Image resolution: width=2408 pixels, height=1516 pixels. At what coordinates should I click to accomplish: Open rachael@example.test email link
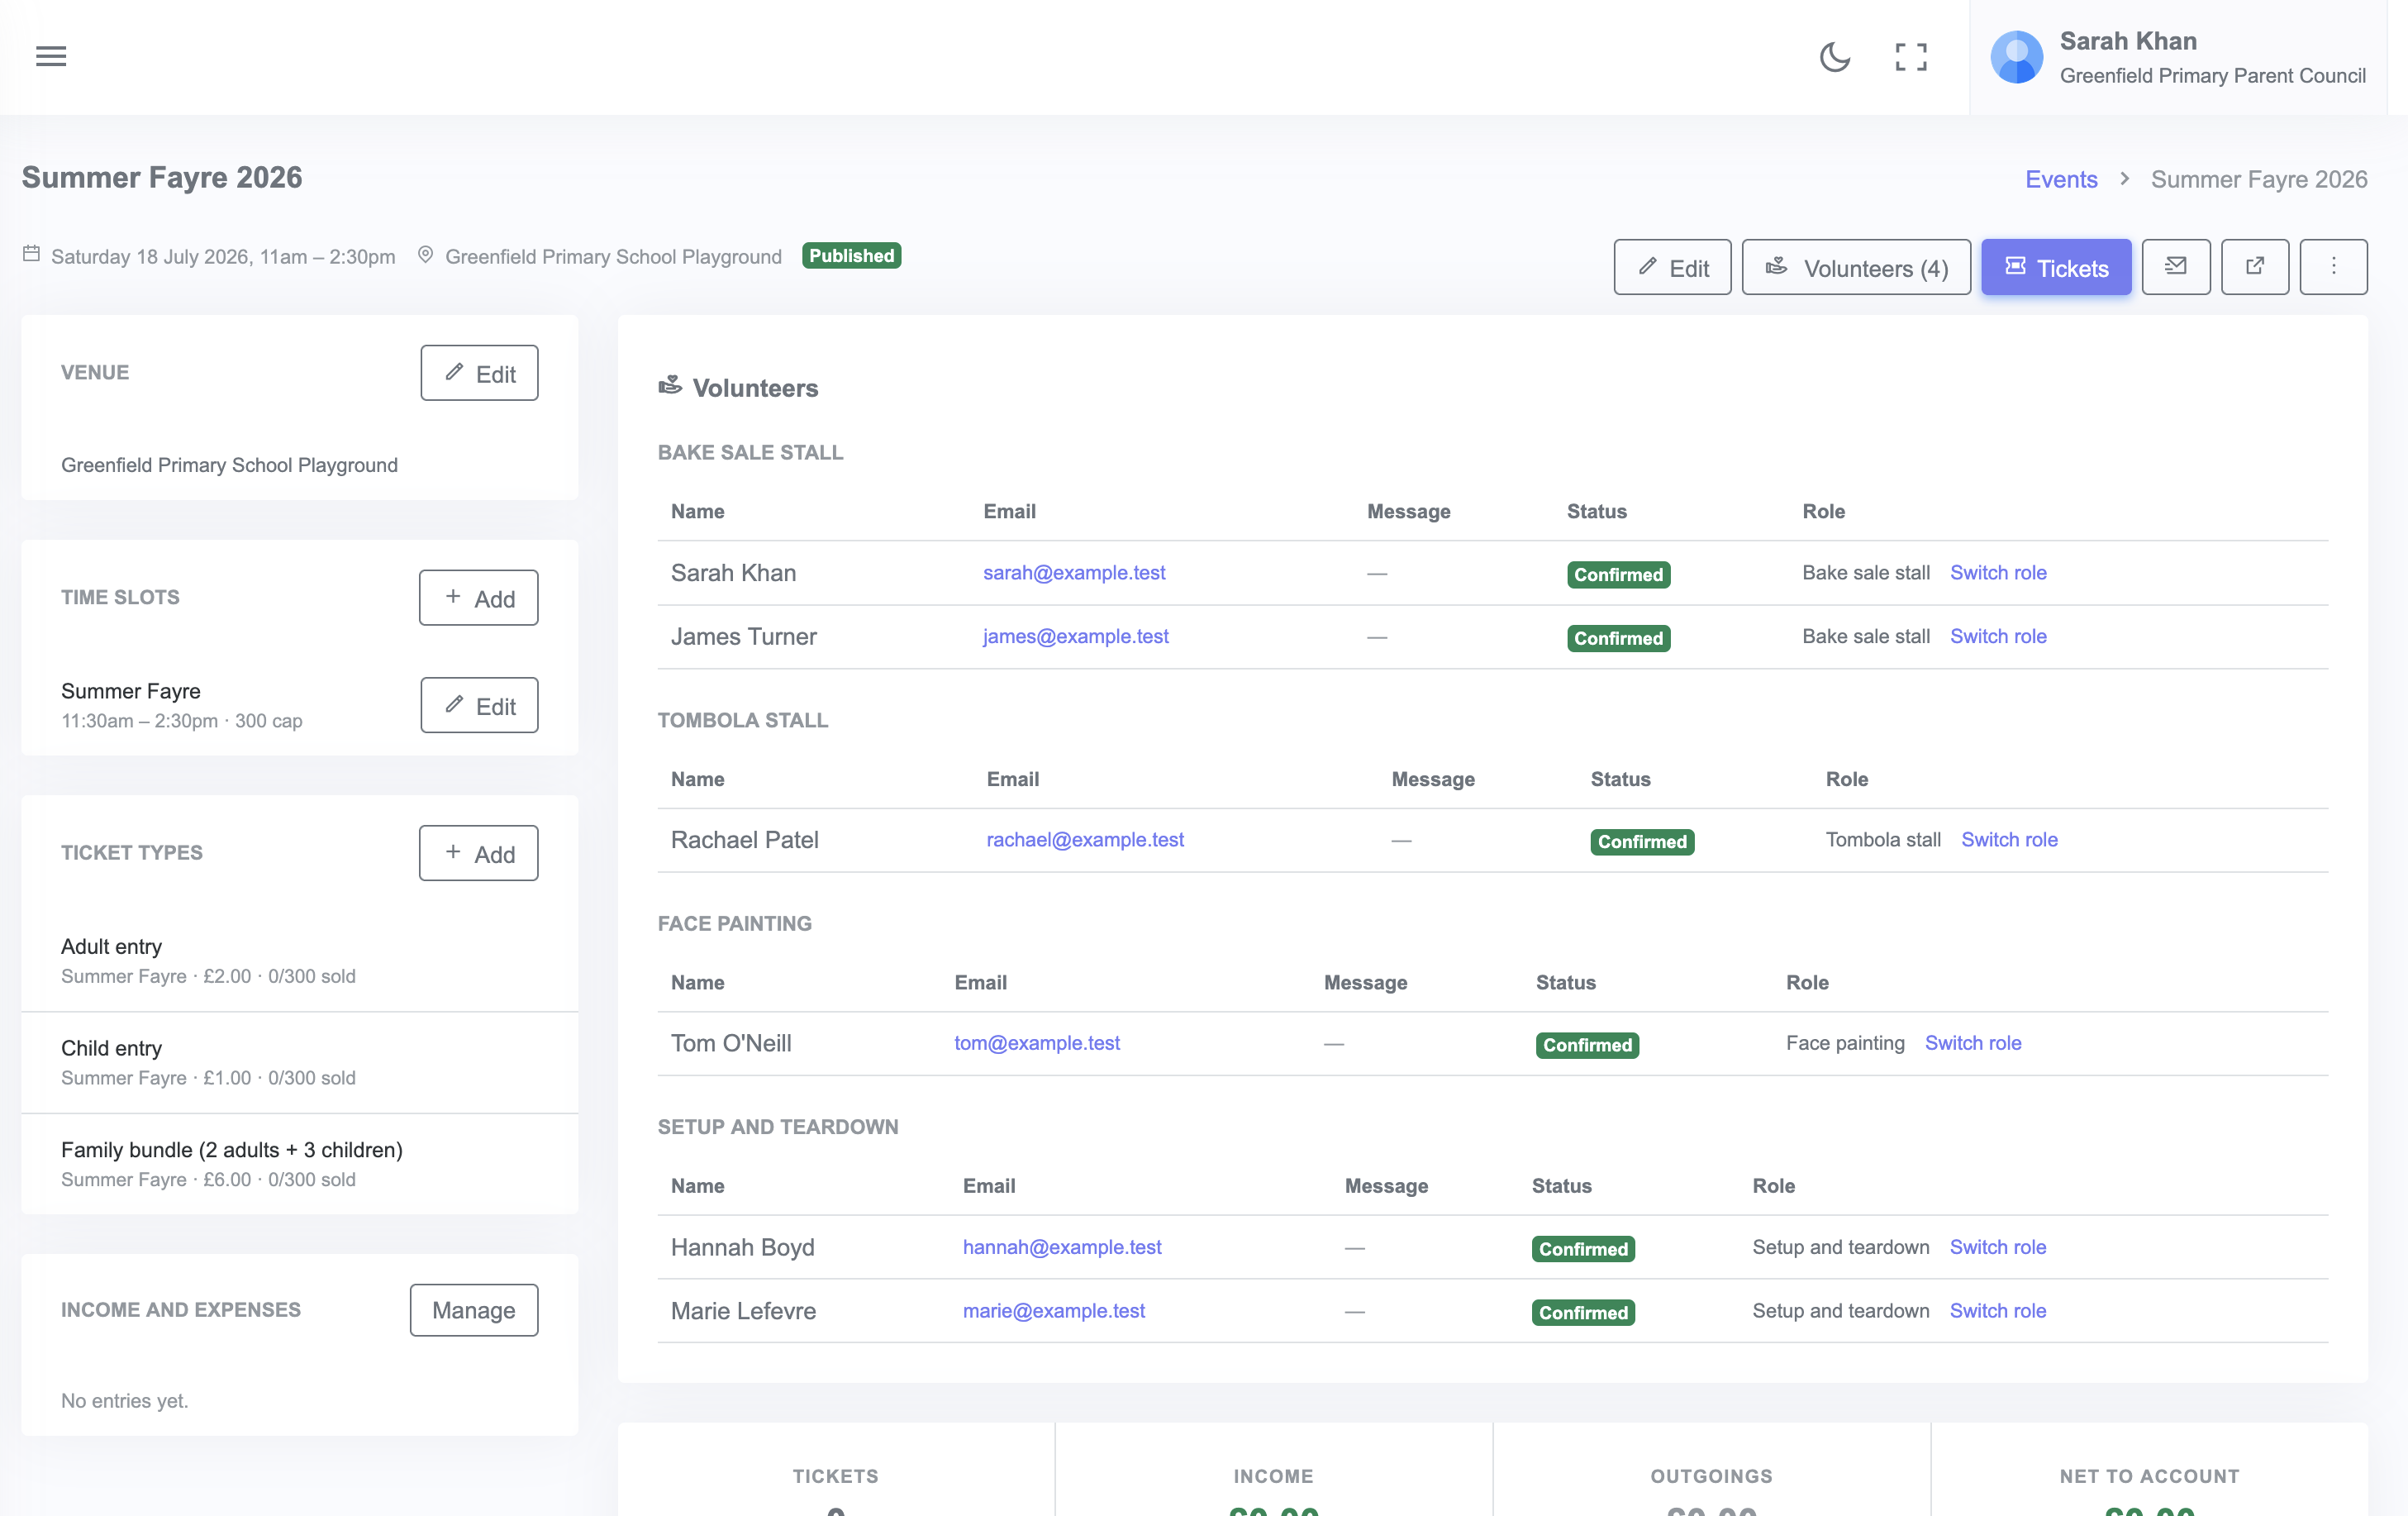[x=1085, y=840]
